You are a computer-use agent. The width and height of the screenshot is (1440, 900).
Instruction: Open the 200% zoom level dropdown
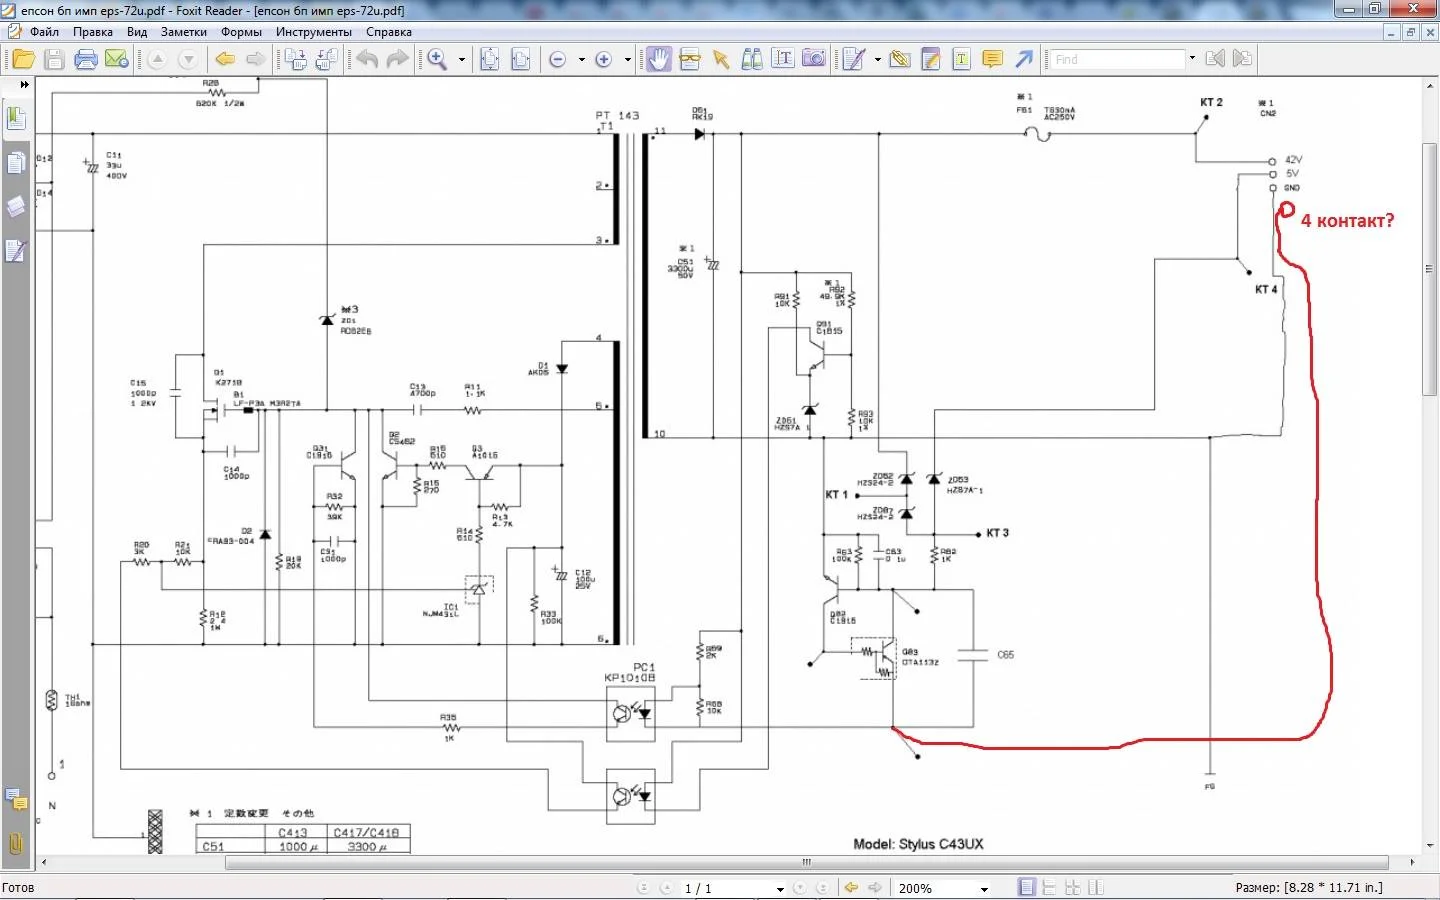coord(984,889)
